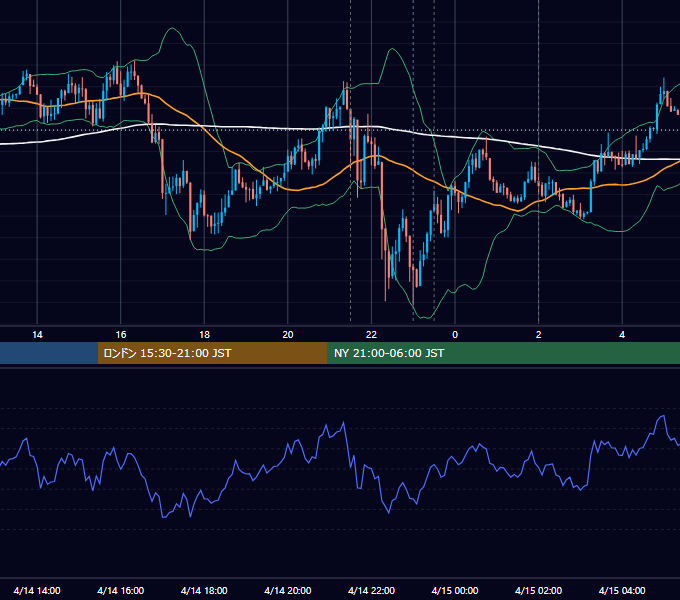Click the 4/15 00:00 date label
This screenshot has height=600, width=680.
click(455, 590)
